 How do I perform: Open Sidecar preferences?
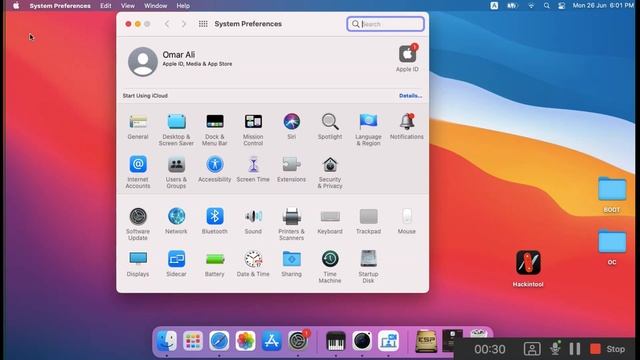[x=176, y=264]
